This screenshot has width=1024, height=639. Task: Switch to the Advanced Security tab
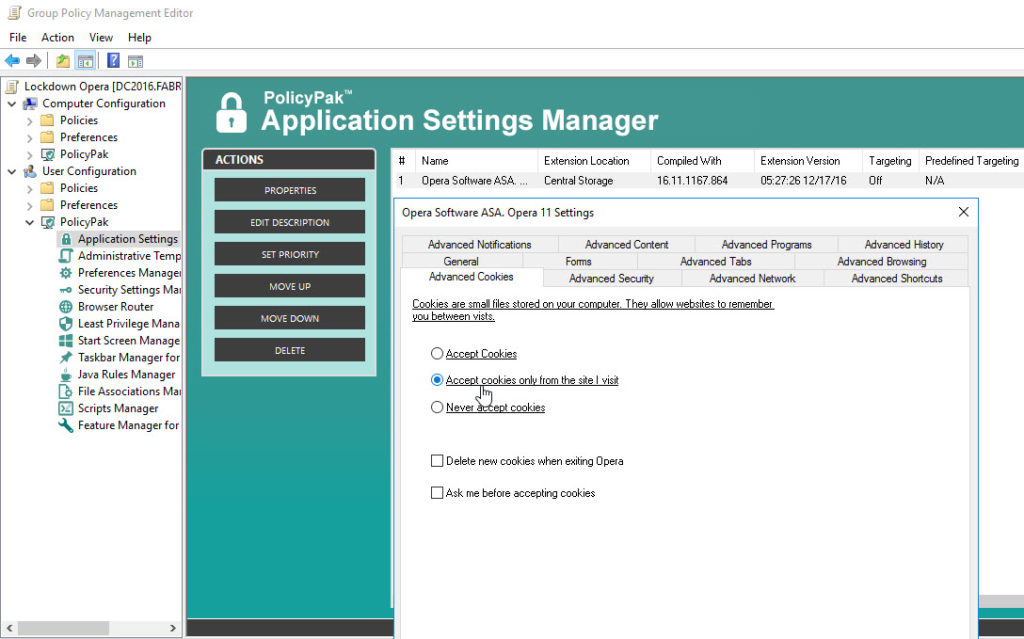(x=611, y=278)
